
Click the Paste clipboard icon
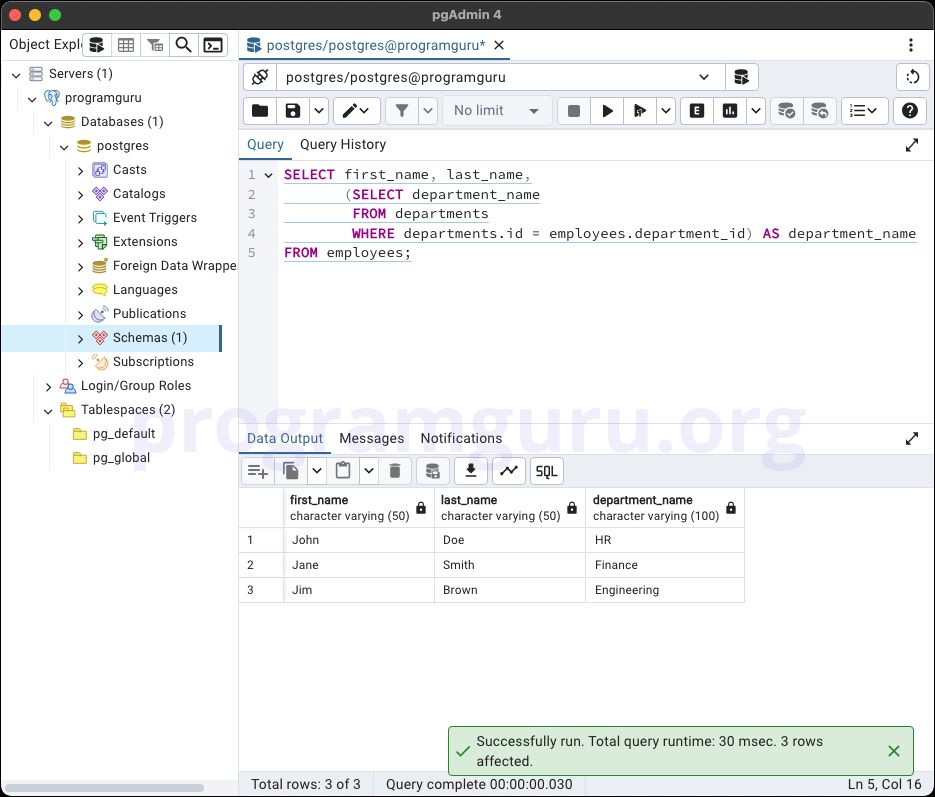tap(343, 471)
